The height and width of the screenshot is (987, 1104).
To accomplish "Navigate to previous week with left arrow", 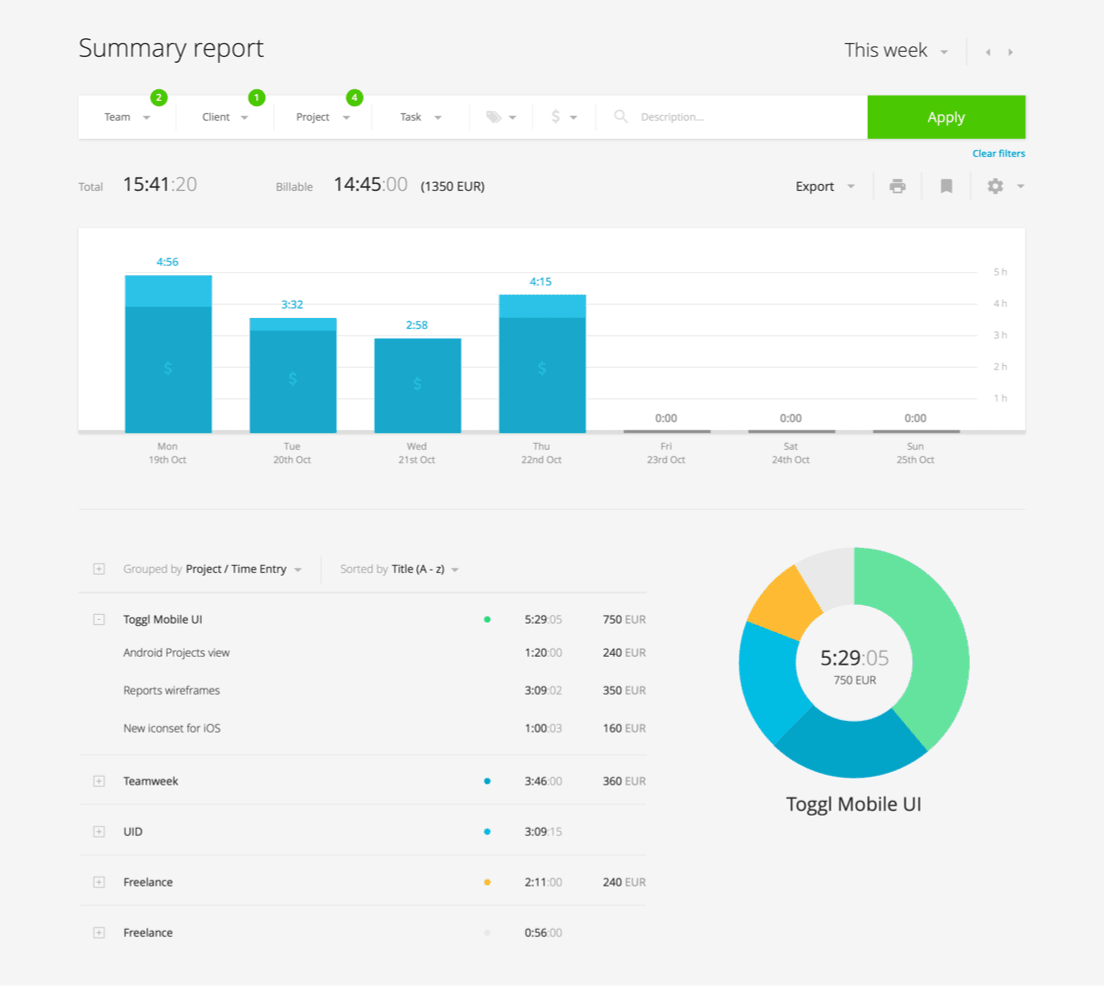I will (987, 51).
